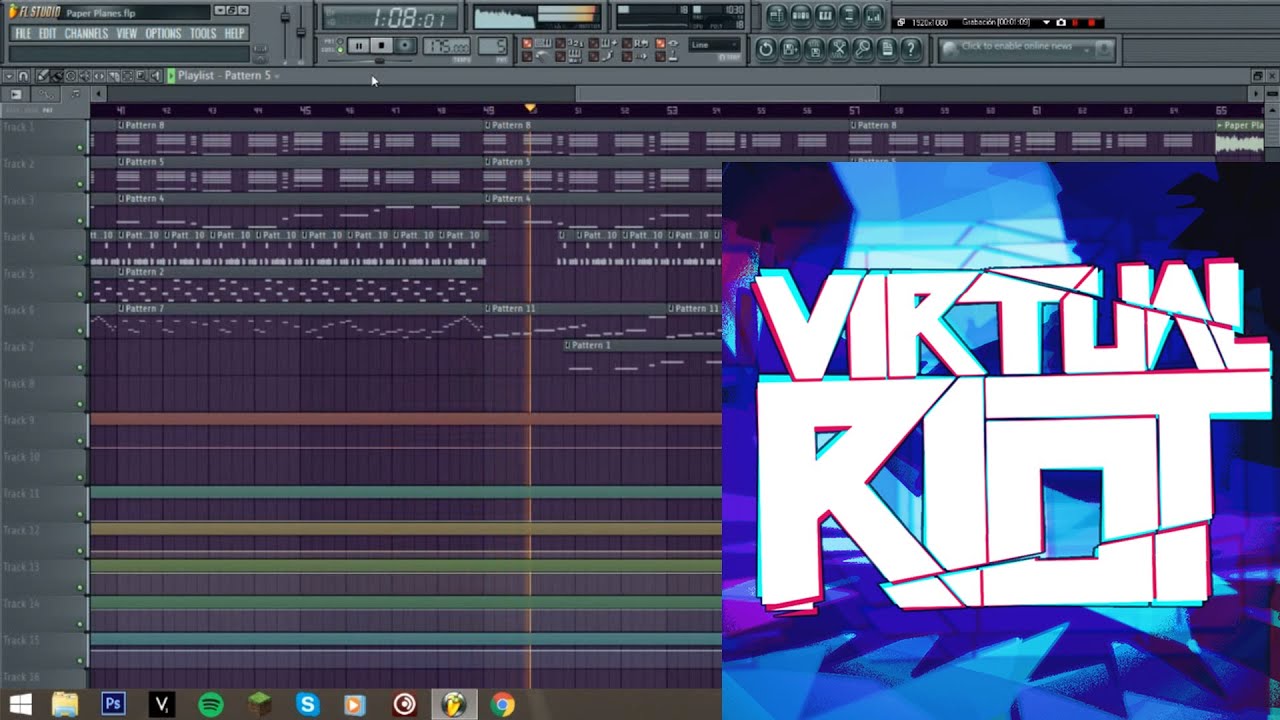This screenshot has width=1280, height=720.
Task: Open Spotify from the taskbar
Action: (210, 704)
